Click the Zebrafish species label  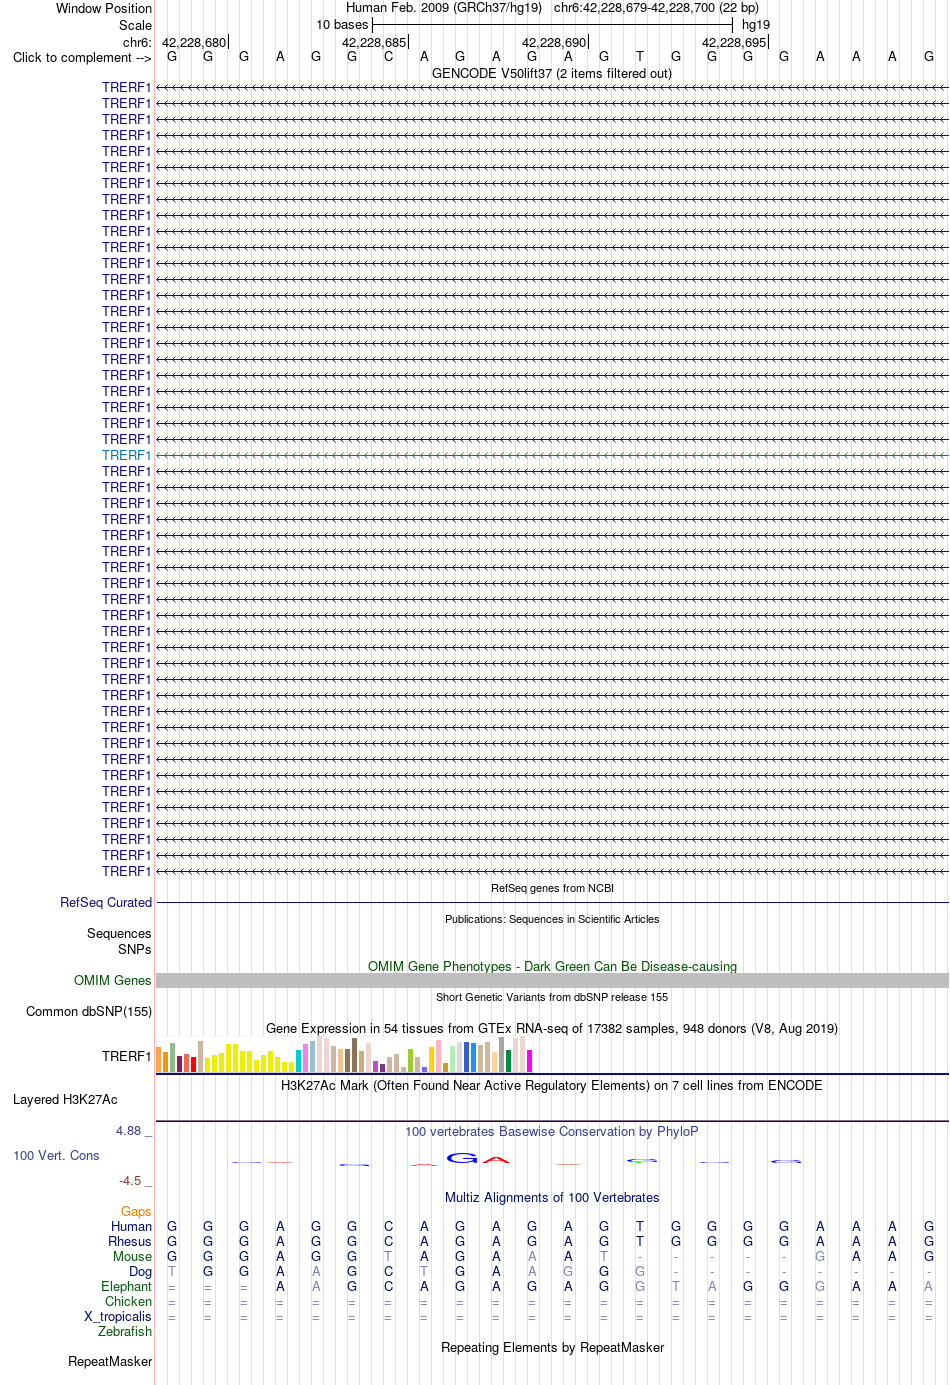pos(125,1331)
